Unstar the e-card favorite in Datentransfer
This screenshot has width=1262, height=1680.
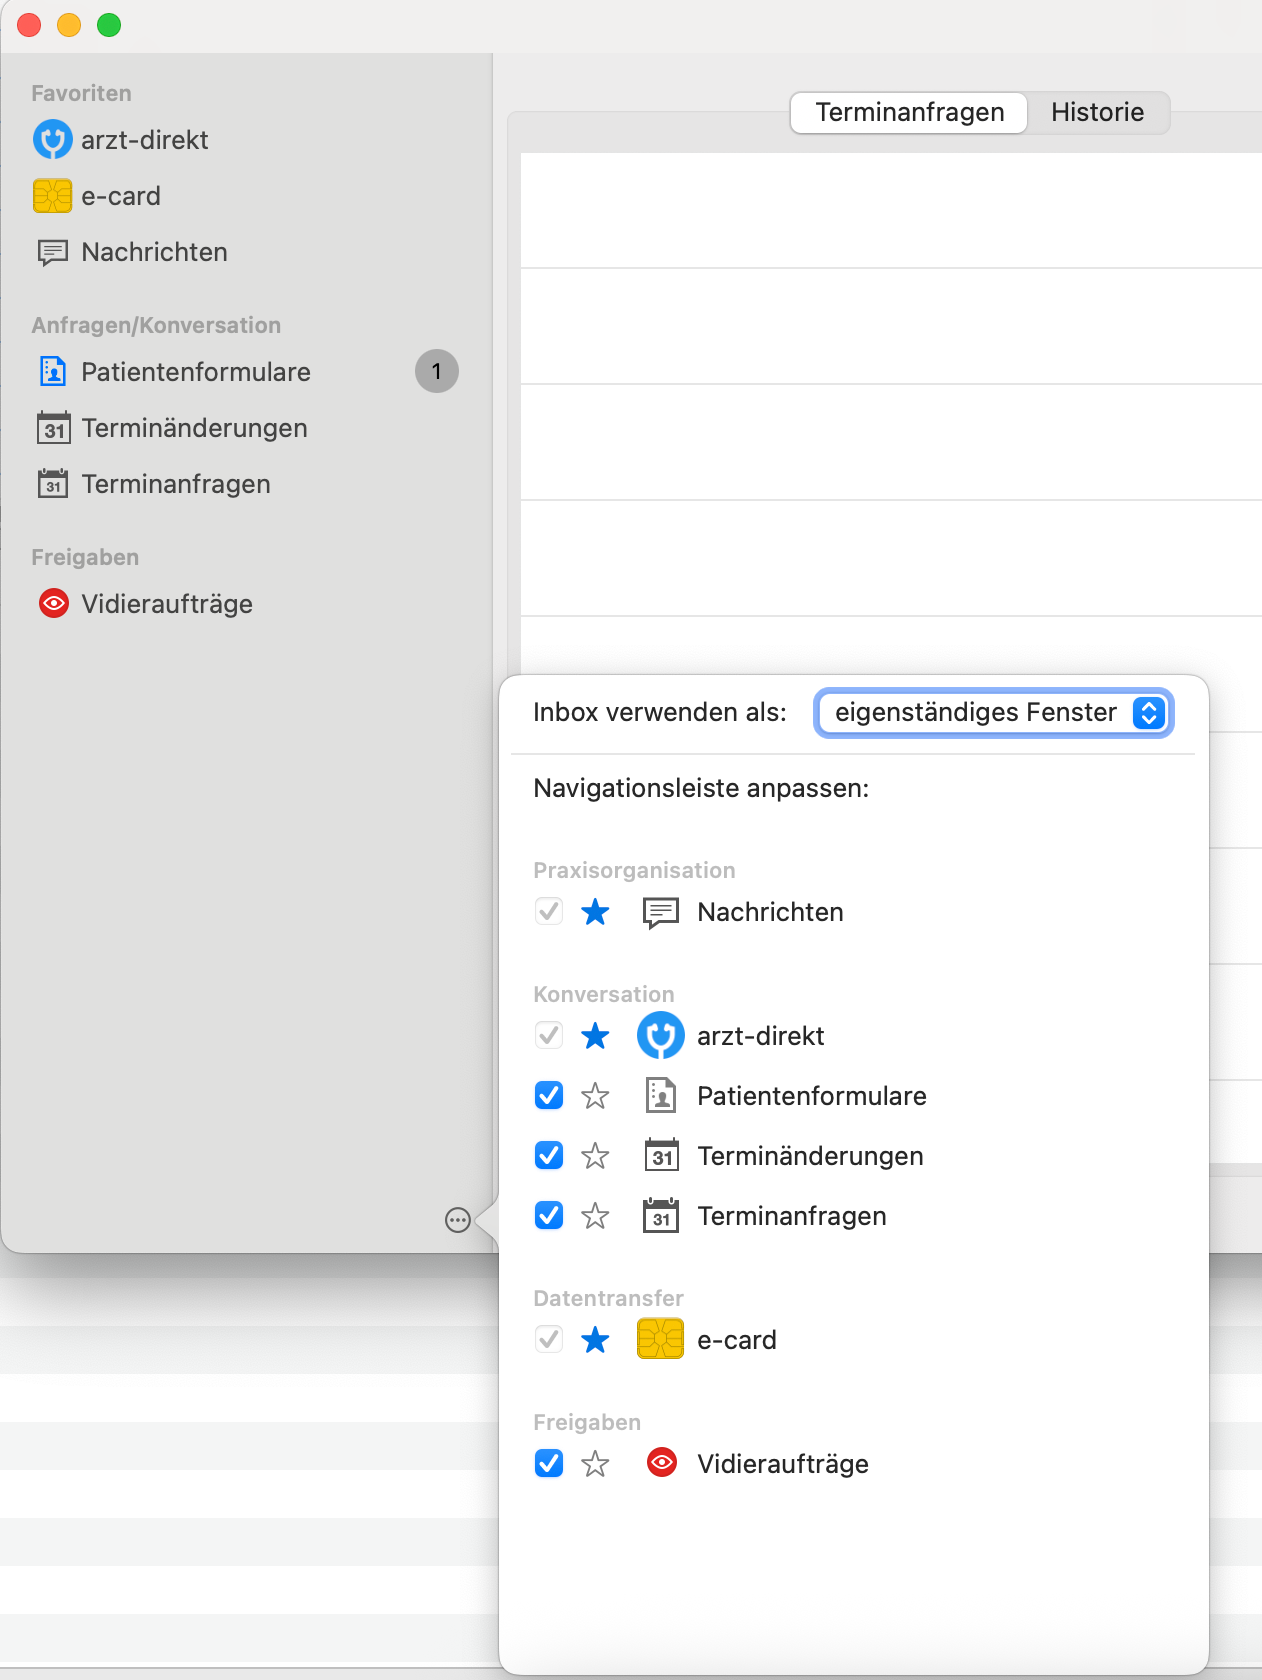(595, 1340)
